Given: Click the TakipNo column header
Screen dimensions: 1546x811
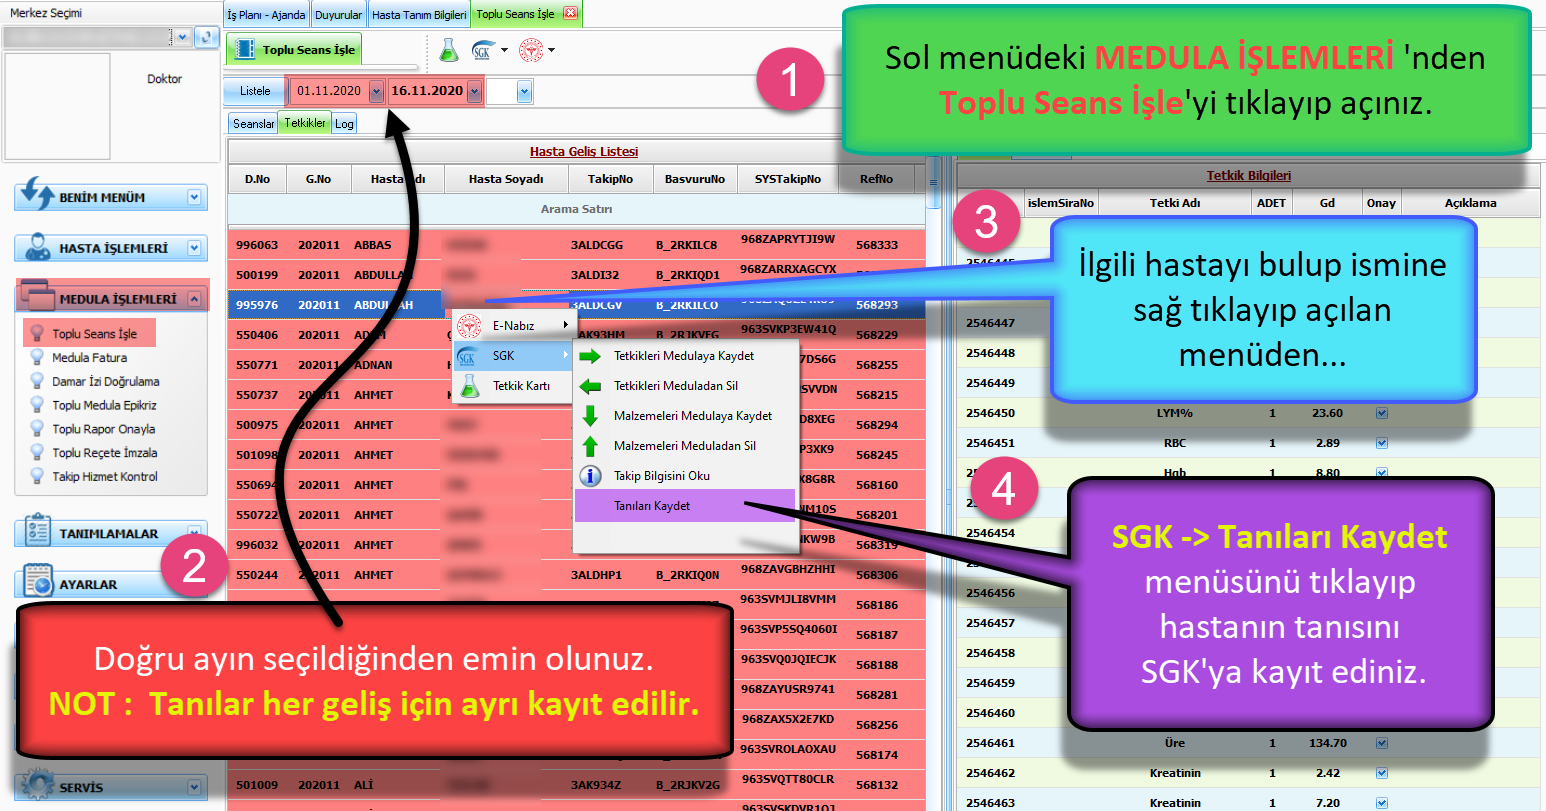Looking at the screenshot, I should [x=610, y=179].
